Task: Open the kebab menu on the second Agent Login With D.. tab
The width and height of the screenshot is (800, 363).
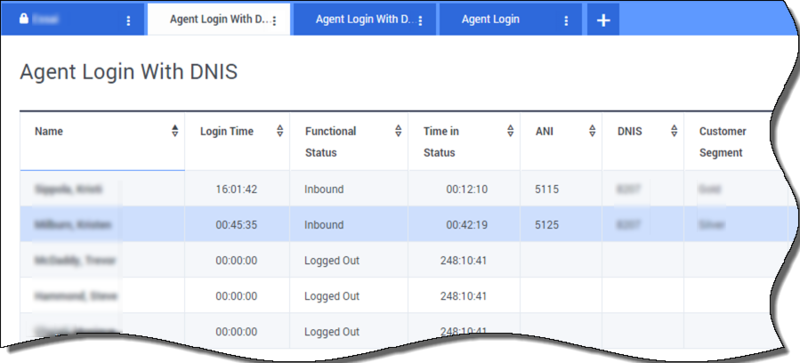Action: tap(420, 20)
